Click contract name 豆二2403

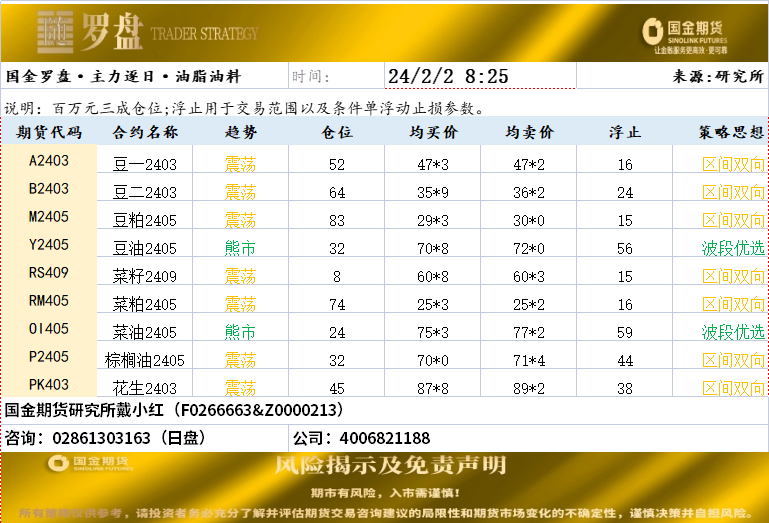[145, 192]
